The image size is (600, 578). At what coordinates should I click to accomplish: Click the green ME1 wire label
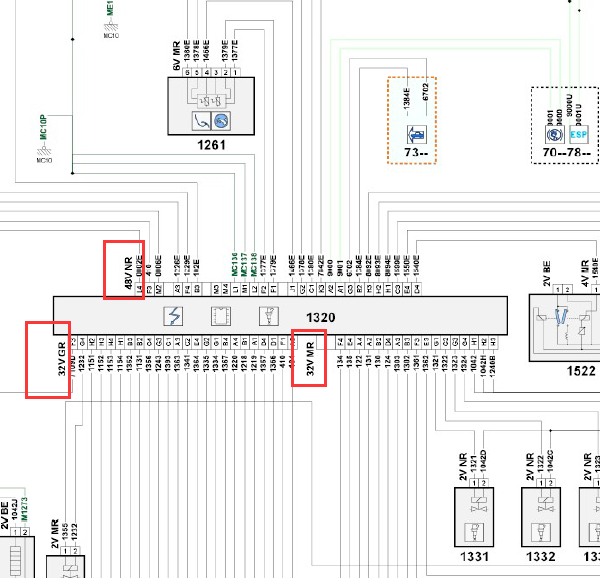click(110, 8)
